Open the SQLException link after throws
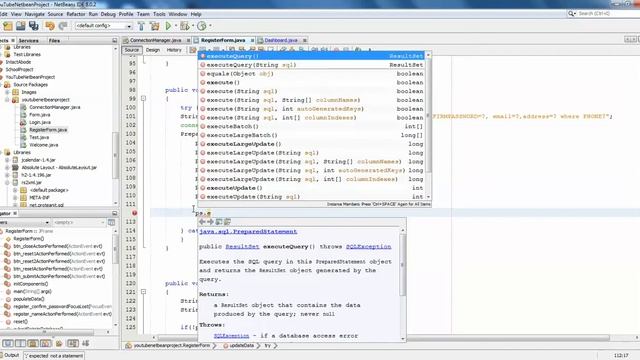The image size is (640, 360). click(x=368, y=247)
